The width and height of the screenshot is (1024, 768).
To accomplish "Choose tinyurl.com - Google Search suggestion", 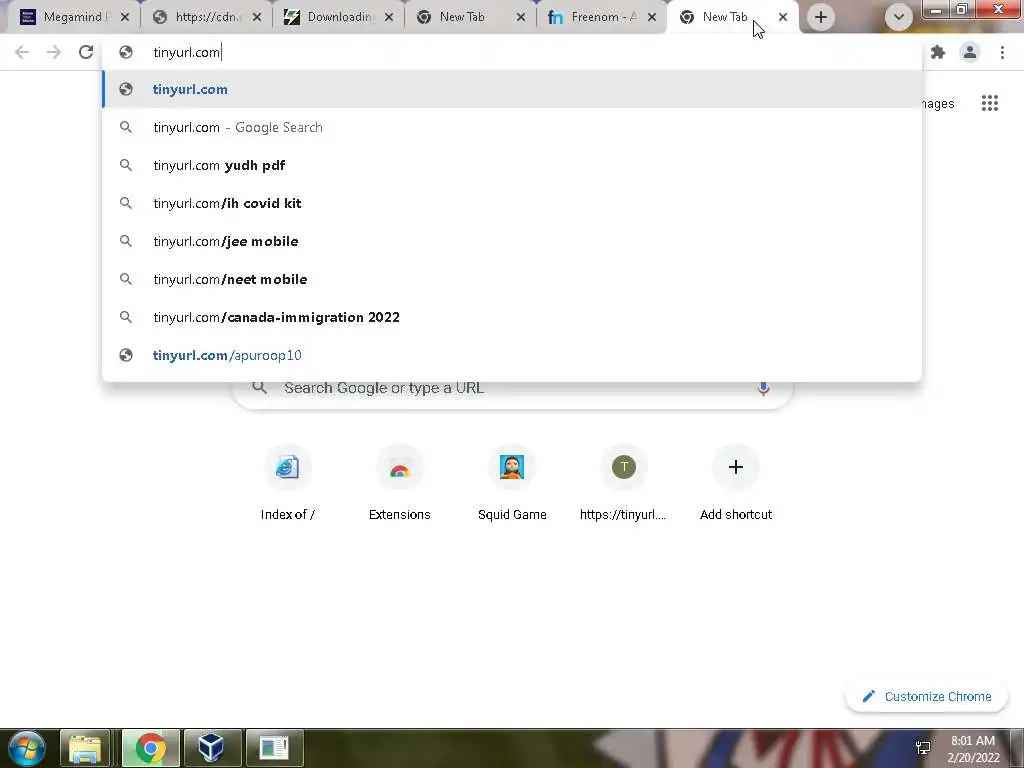I will pyautogui.click(x=512, y=127).
